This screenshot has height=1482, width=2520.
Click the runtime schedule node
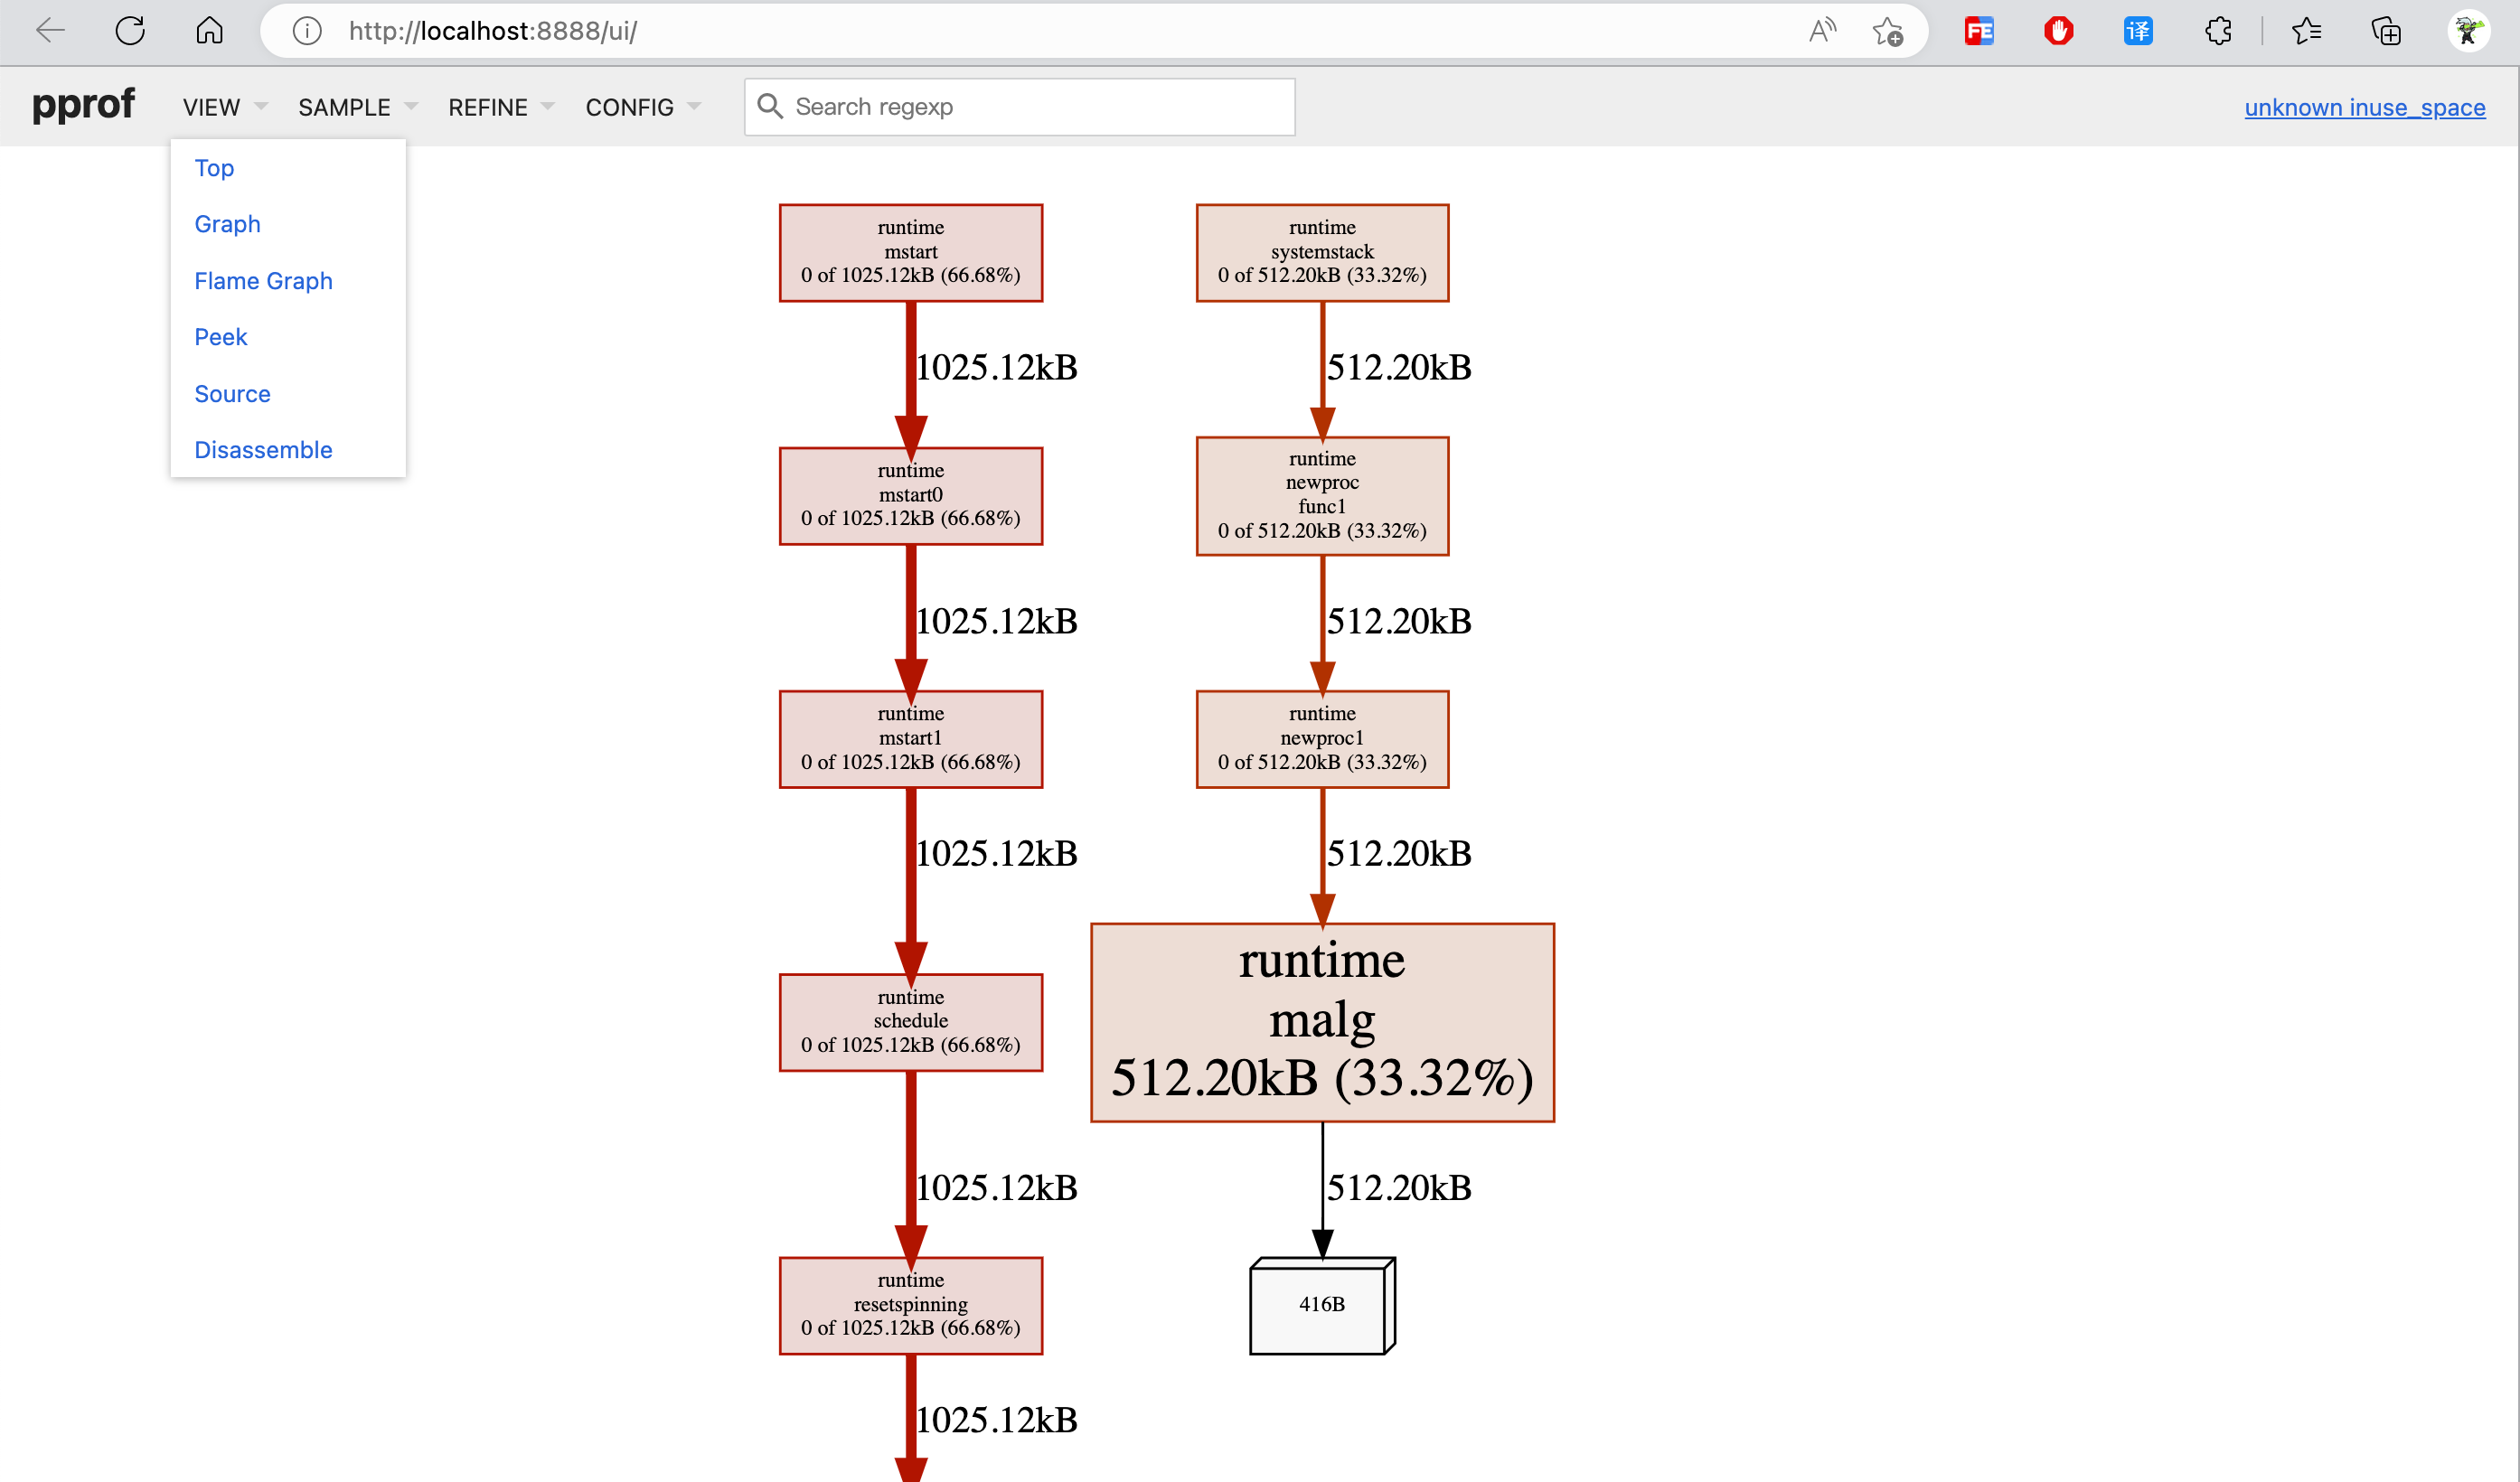click(908, 1023)
